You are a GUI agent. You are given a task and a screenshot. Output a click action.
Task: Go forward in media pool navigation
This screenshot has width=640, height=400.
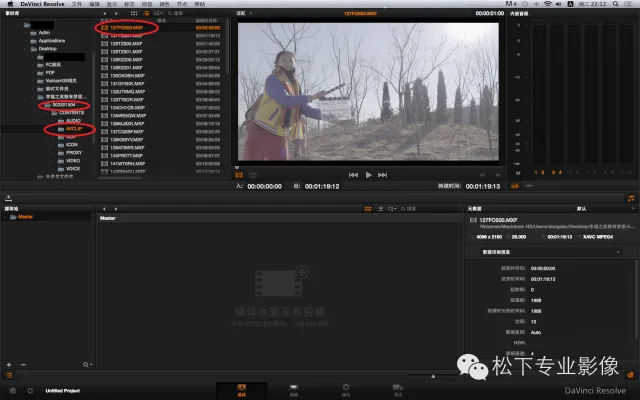(x=116, y=209)
